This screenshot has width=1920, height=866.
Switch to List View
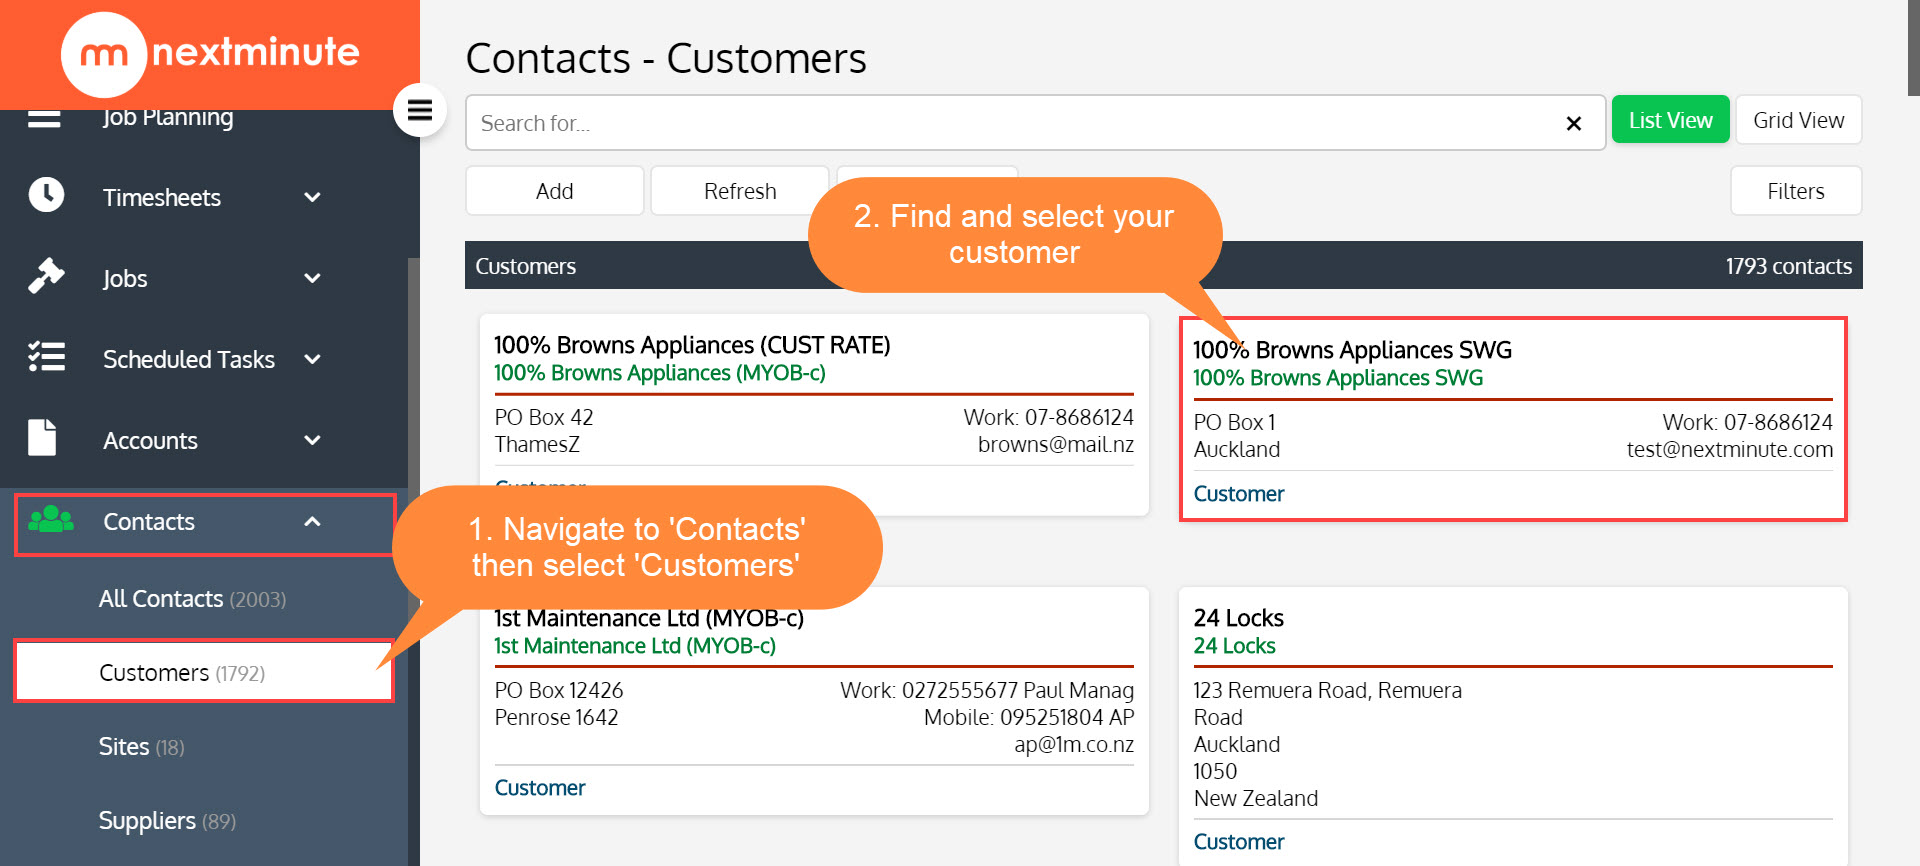(x=1670, y=120)
